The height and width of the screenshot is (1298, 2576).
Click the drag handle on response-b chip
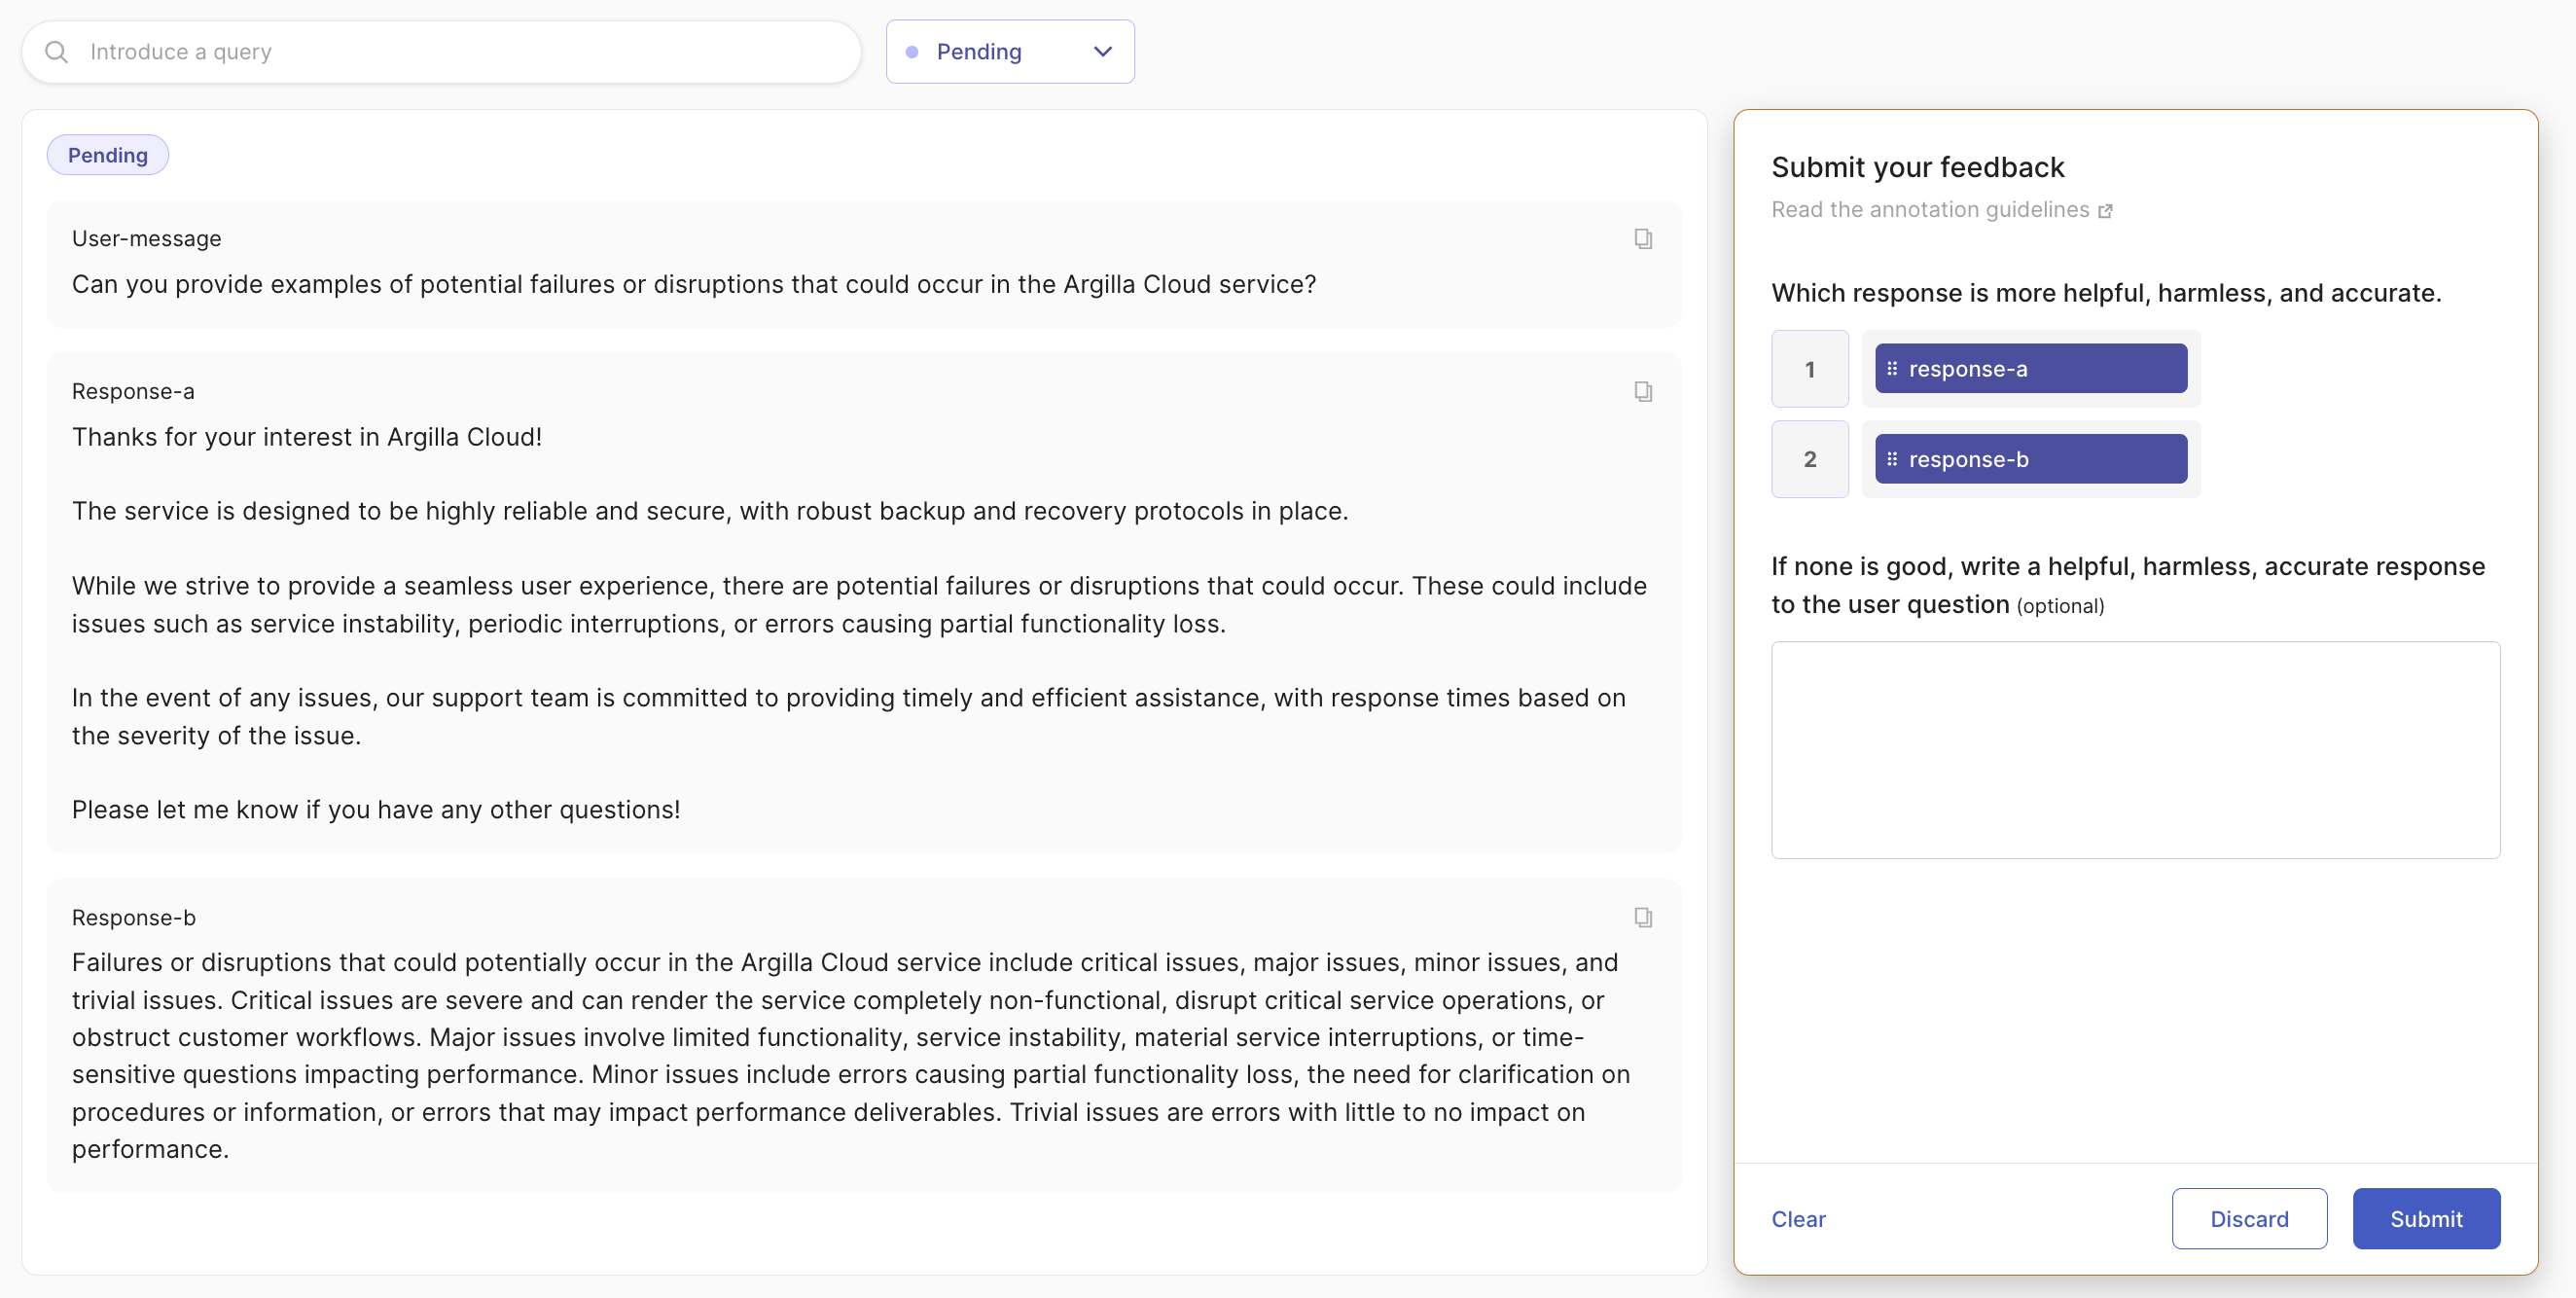pyautogui.click(x=1892, y=459)
